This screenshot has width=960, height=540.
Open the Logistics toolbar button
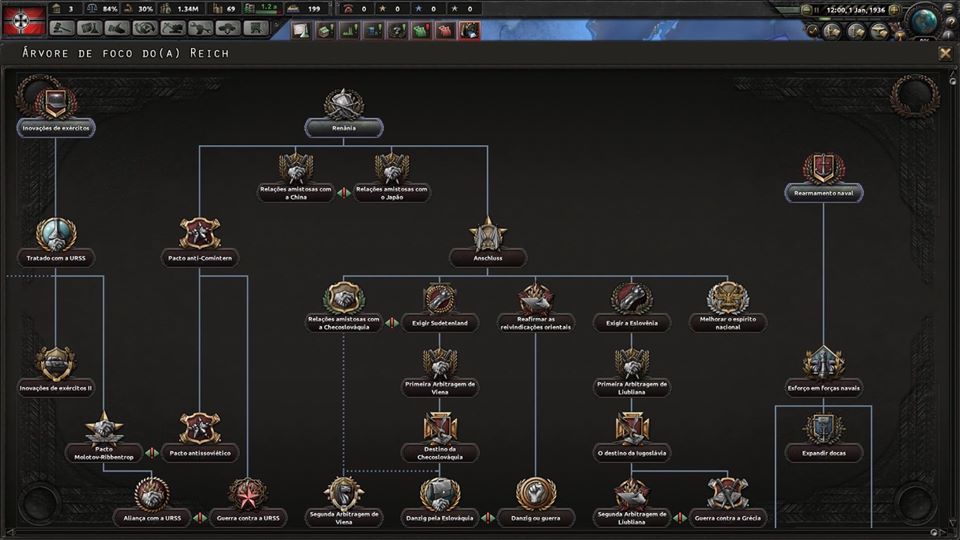point(256,28)
